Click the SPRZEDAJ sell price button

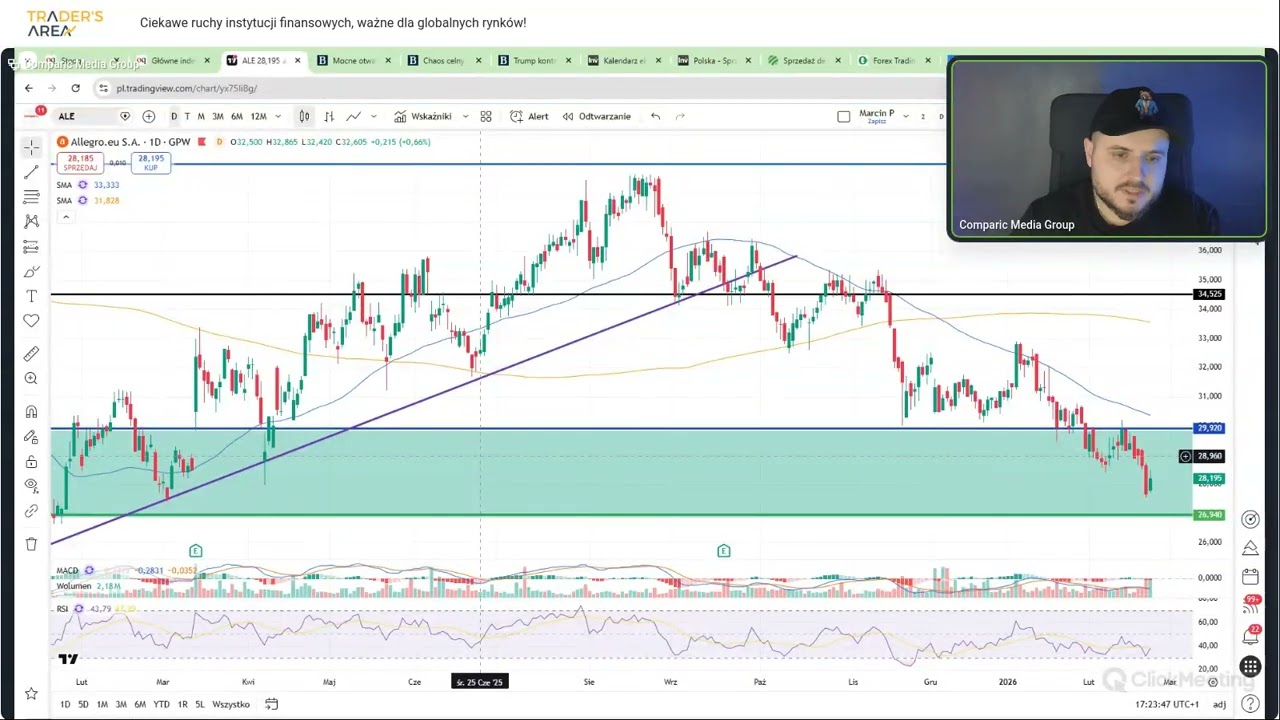(79, 162)
